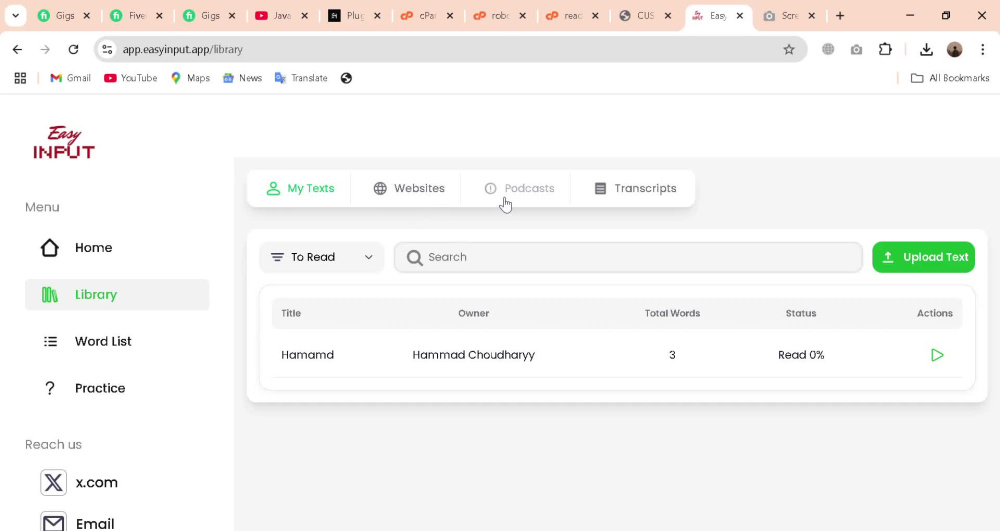Play the Hamamd text entry
This screenshot has height=531, width=1000.
pos(937,355)
